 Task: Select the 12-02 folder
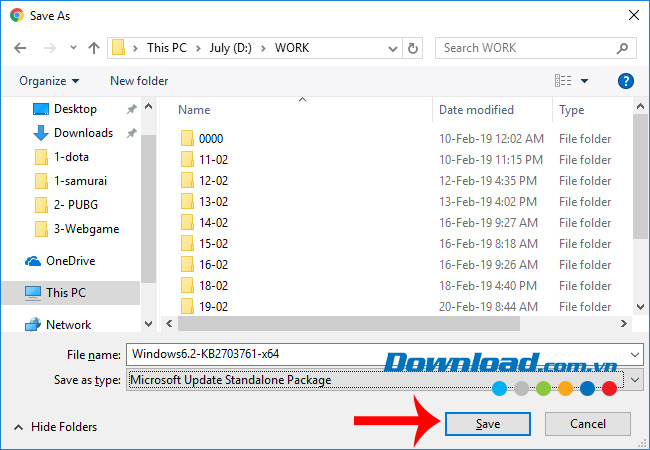213,181
